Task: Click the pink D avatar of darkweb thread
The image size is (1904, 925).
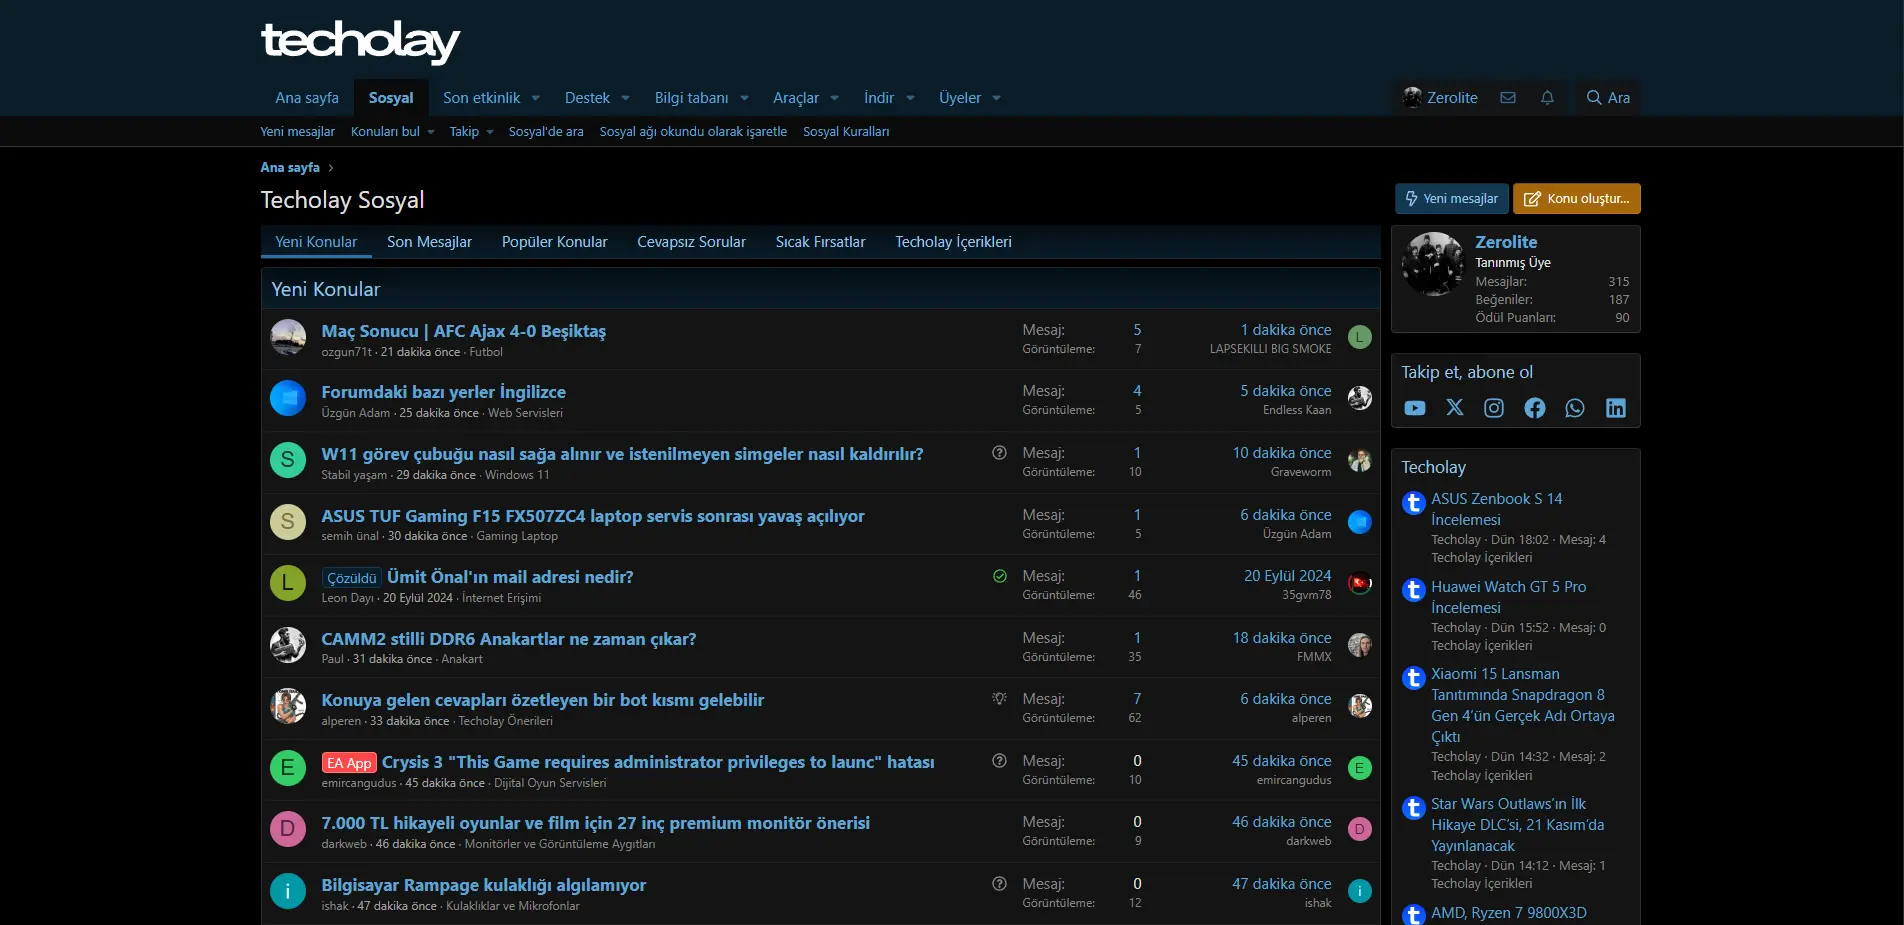Action: pyautogui.click(x=288, y=829)
